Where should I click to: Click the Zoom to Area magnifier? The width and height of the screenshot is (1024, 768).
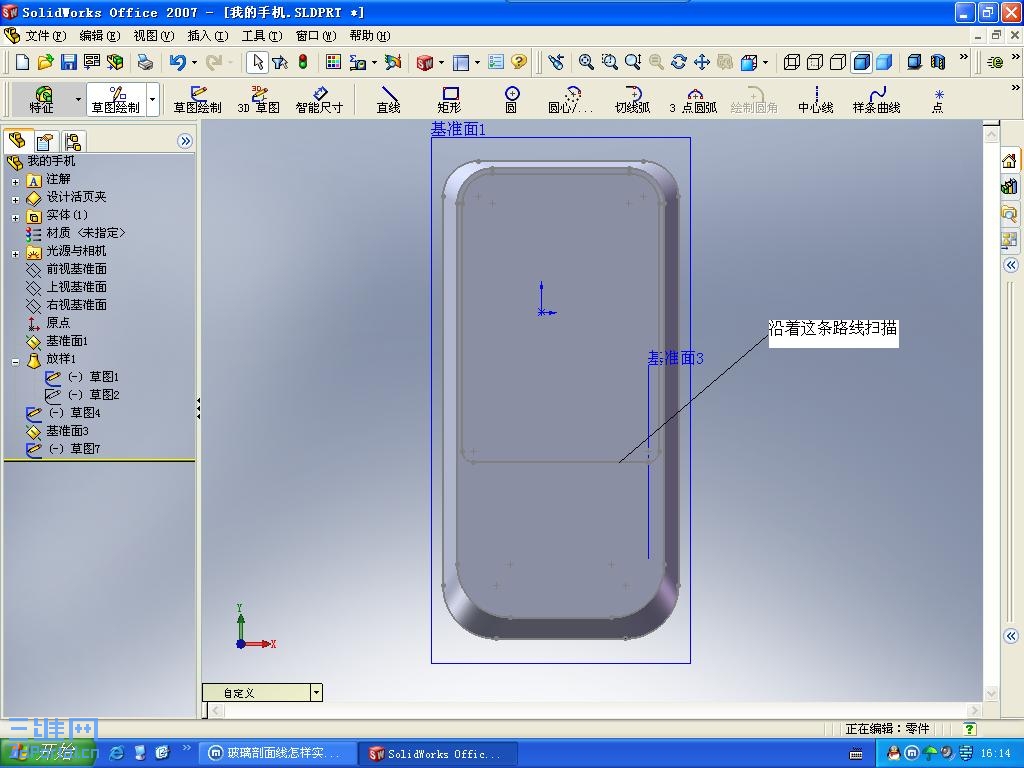tap(609, 62)
